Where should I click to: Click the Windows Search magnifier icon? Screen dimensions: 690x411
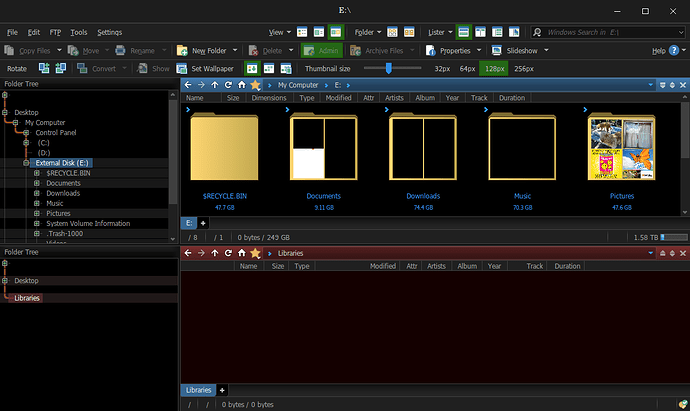(537, 32)
